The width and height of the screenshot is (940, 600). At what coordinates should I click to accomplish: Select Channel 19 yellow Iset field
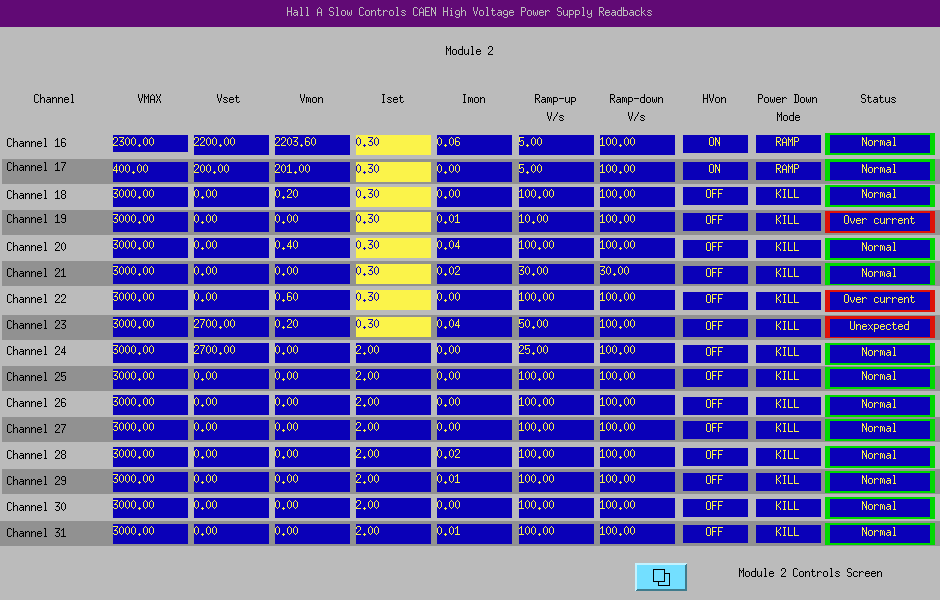[x=393, y=222]
